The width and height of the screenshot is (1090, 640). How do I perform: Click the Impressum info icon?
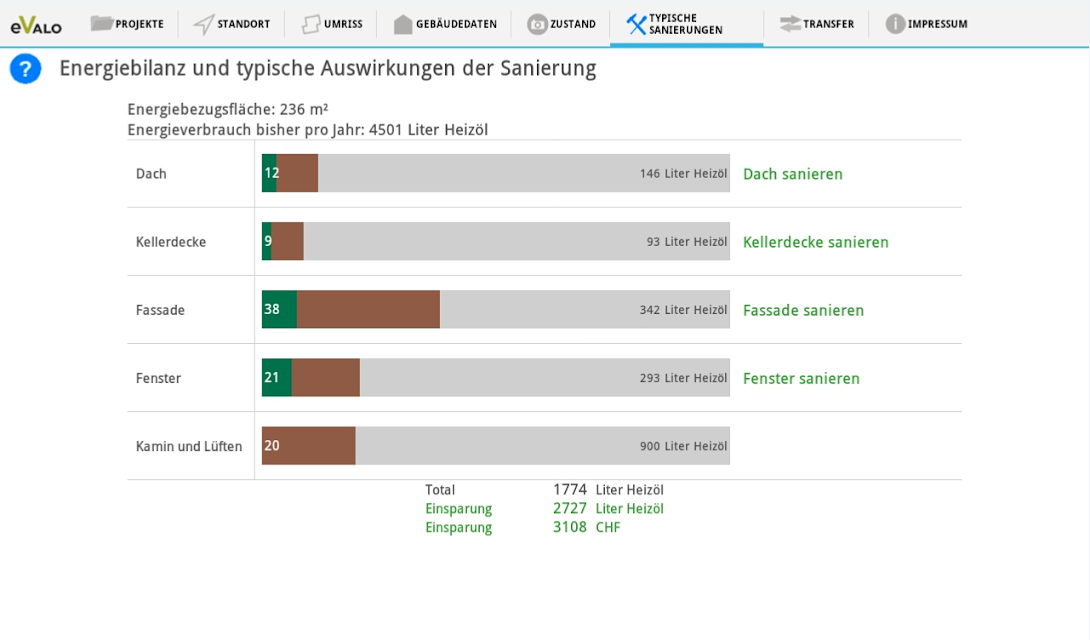click(x=895, y=24)
